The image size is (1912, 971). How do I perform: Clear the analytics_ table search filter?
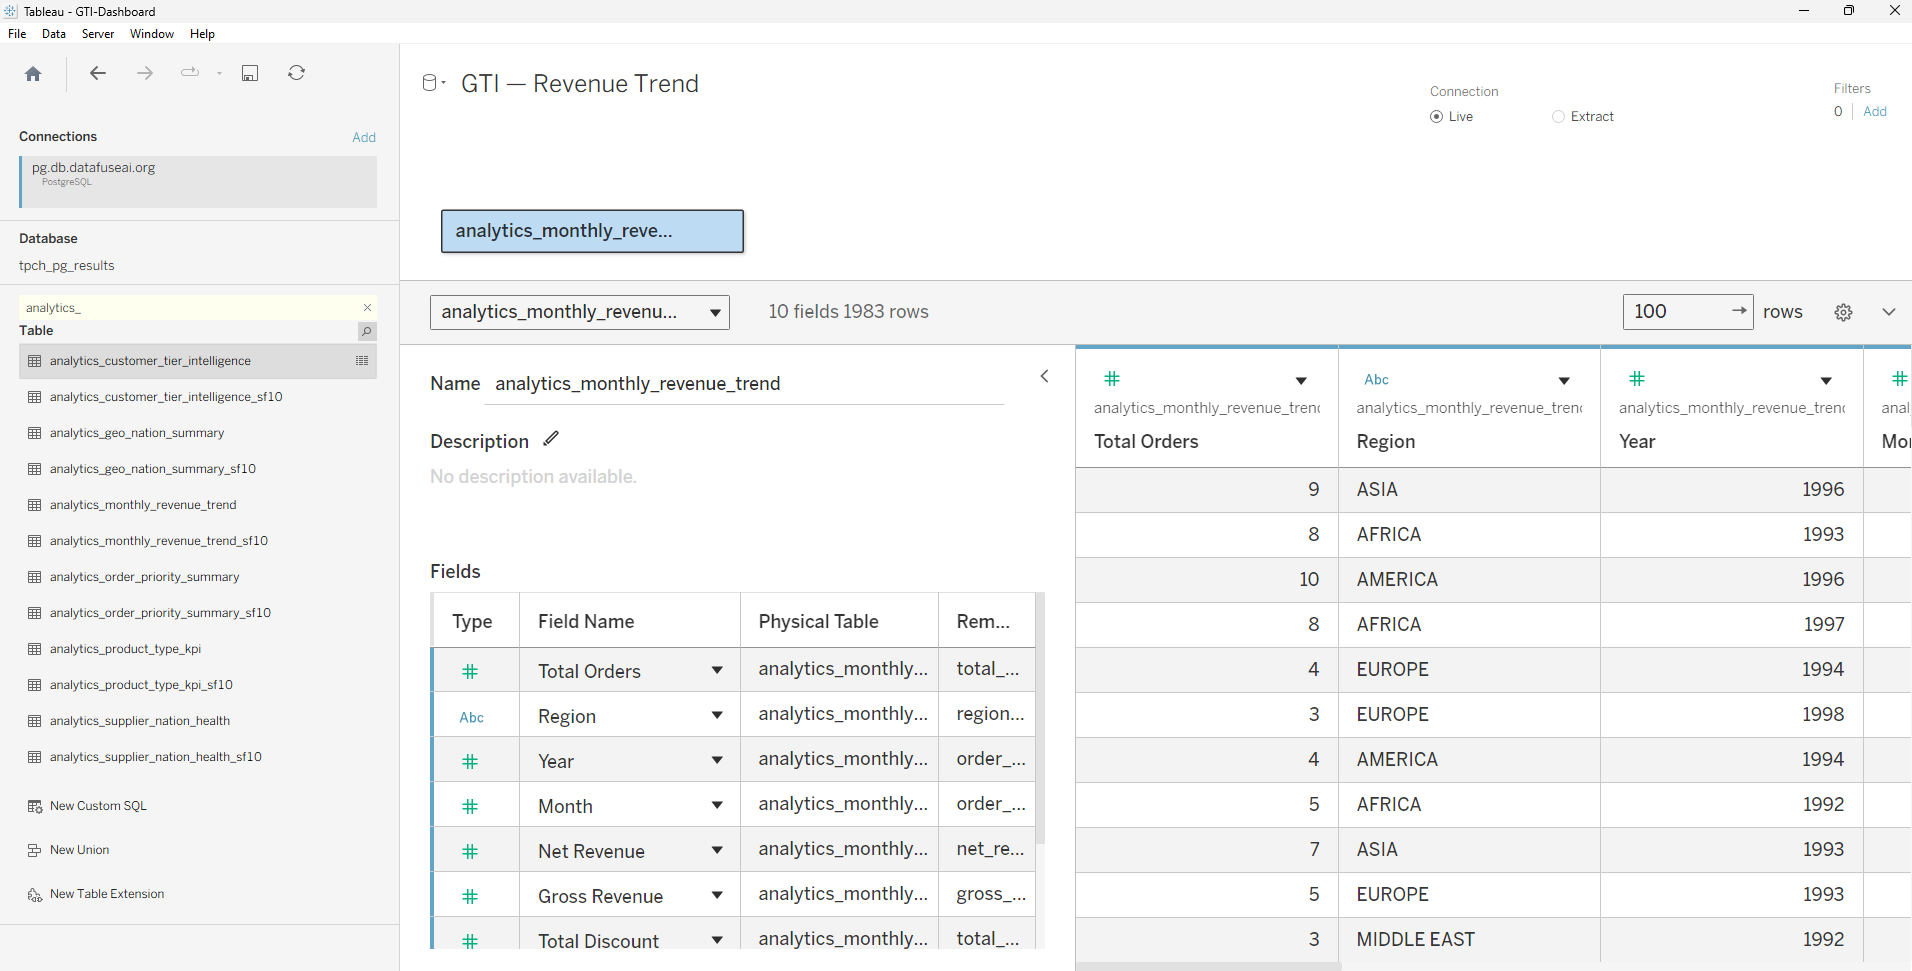(367, 308)
